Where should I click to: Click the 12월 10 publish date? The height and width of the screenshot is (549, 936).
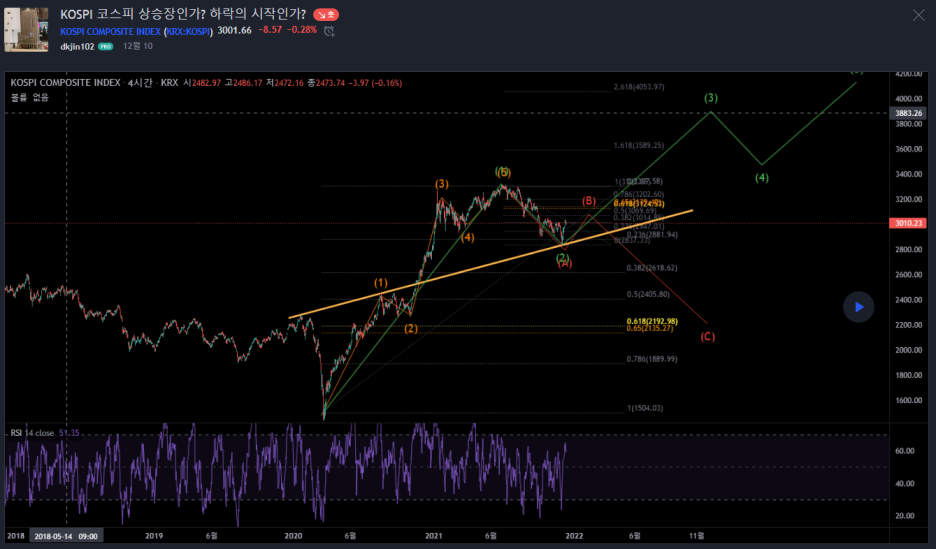[x=138, y=46]
